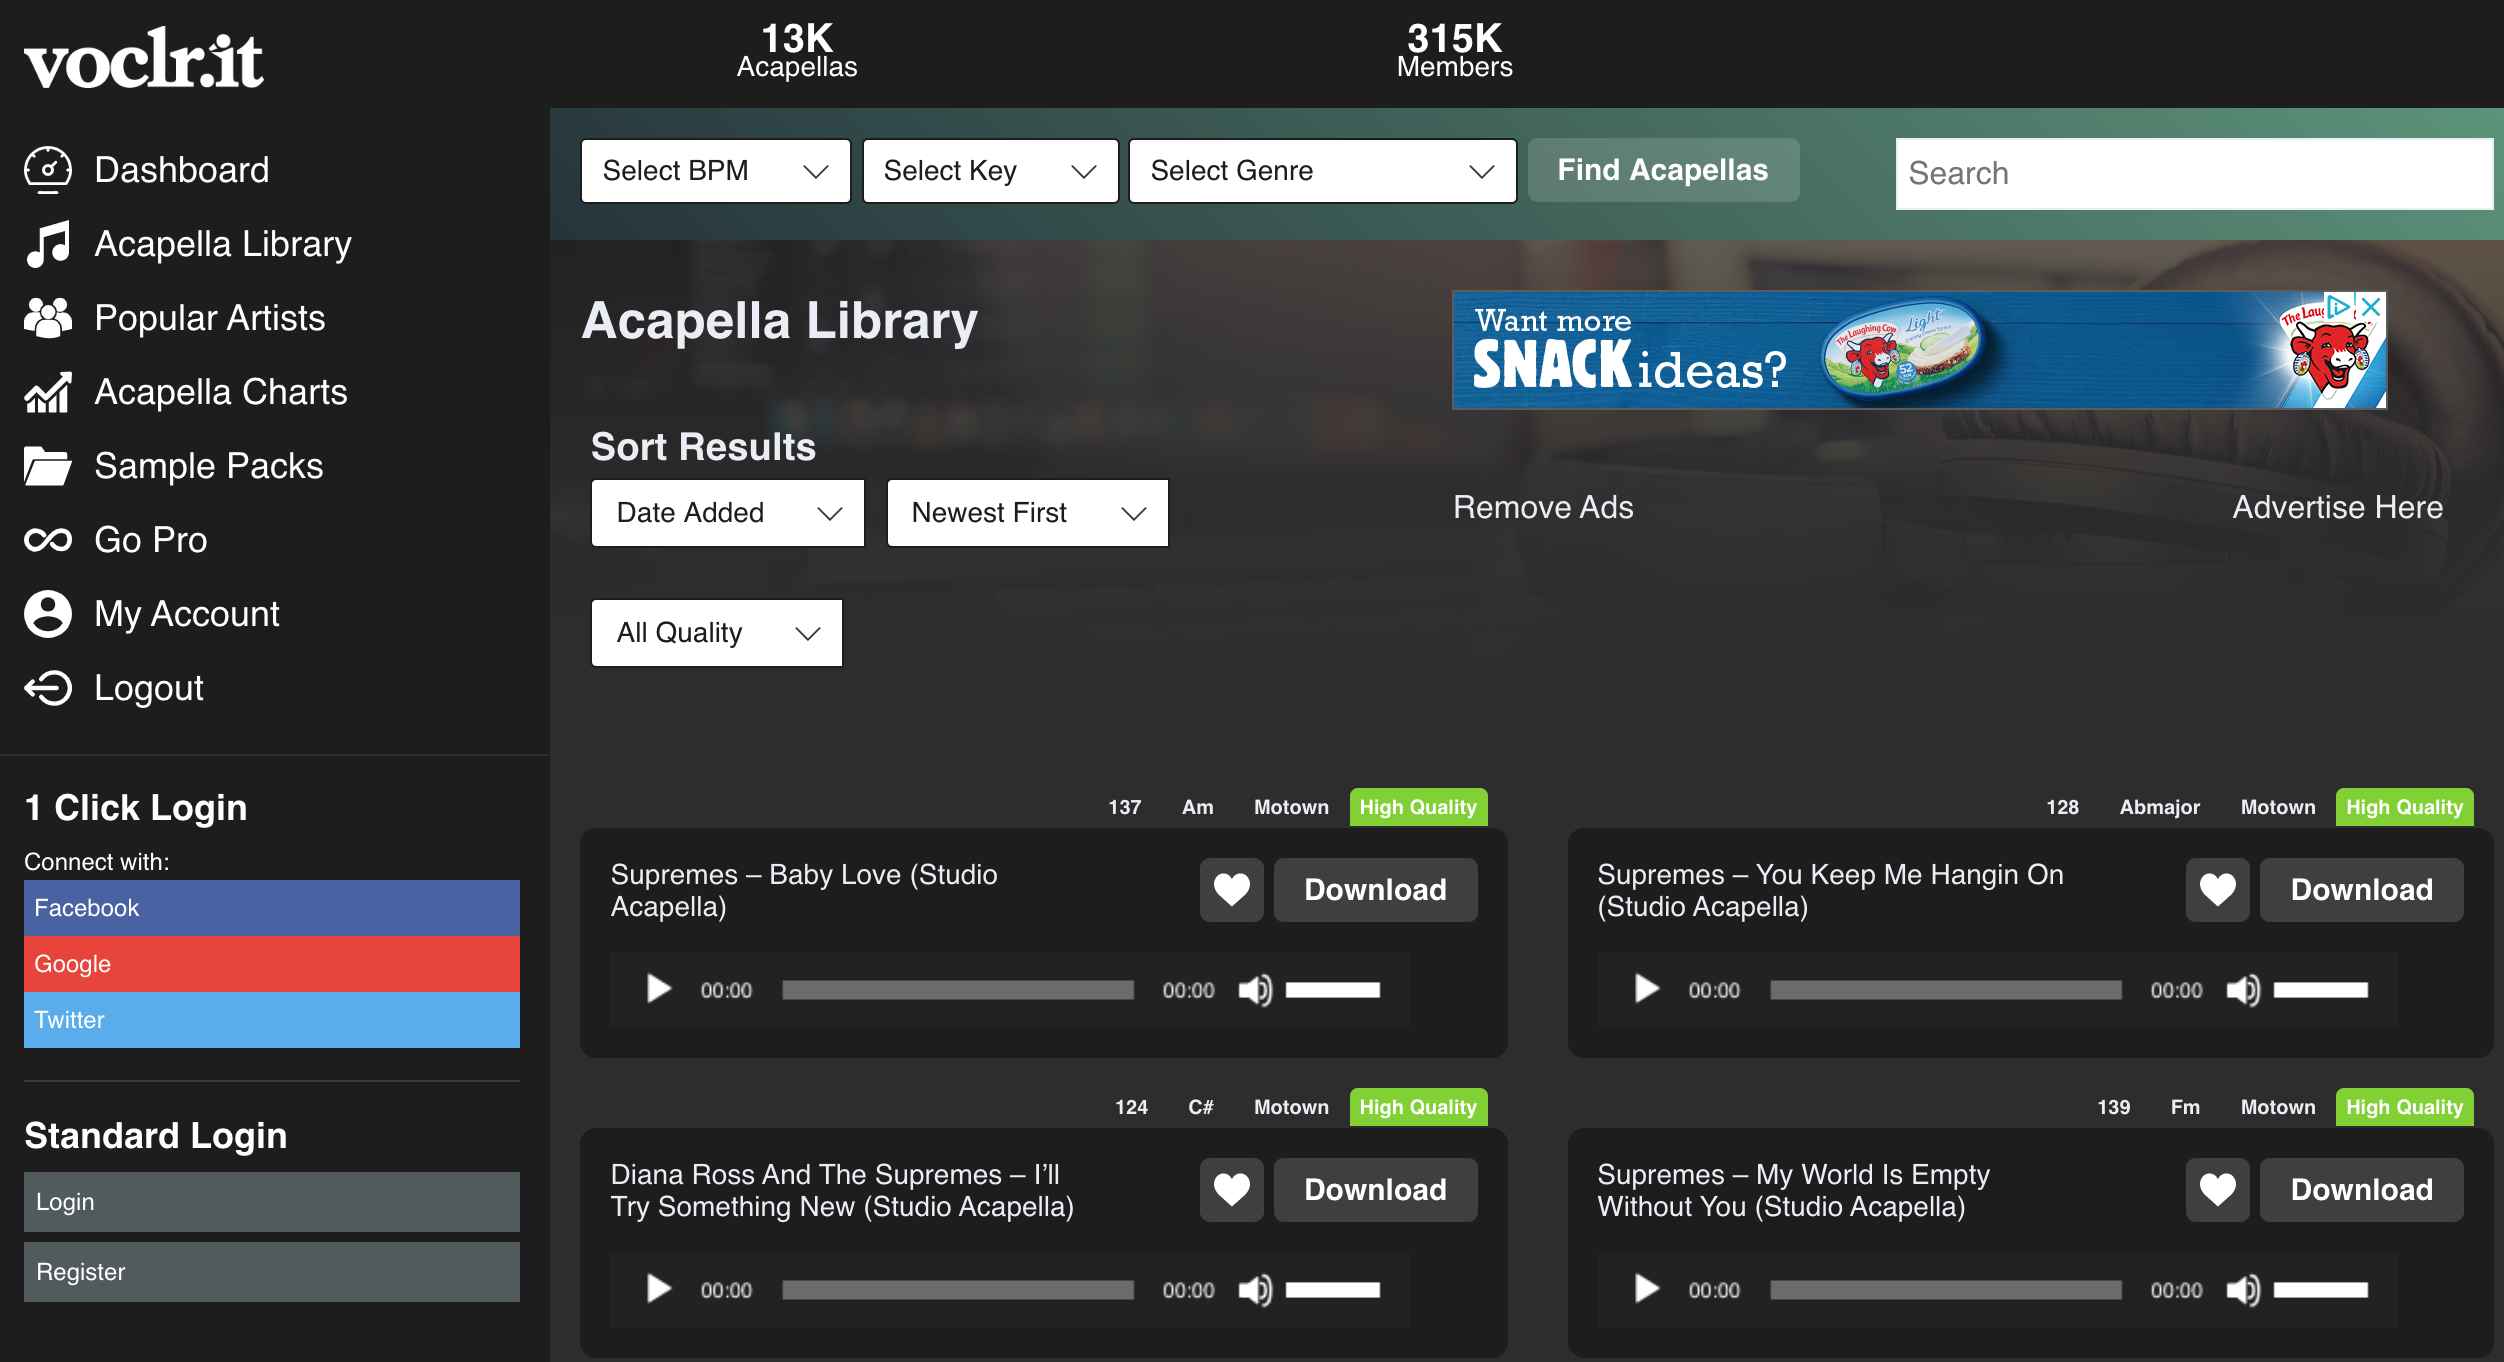Viewport: 2504px width, 1362px height.
Task: Click High Quality tag on Baby Love
Action: (x=1418, y=807)
